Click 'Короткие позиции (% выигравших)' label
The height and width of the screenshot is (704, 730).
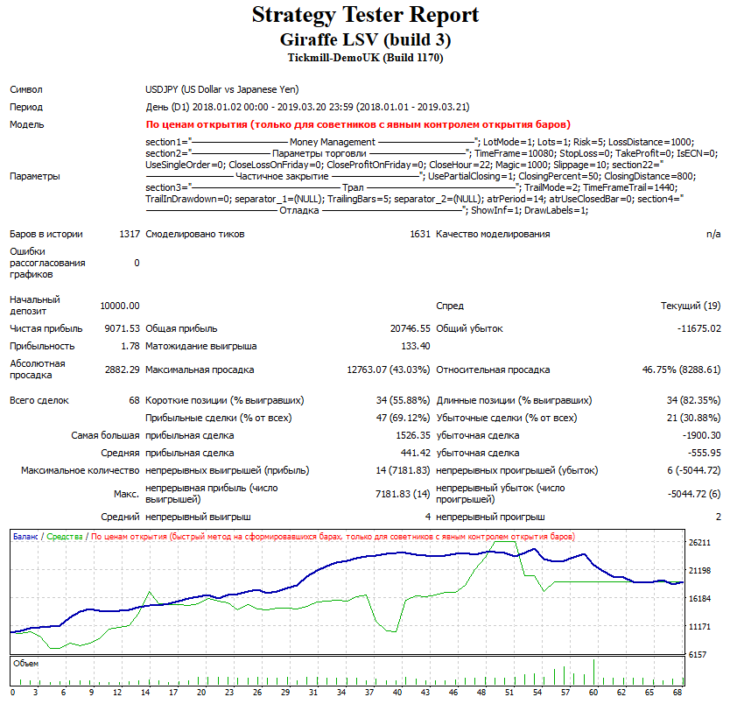(224, 400)
